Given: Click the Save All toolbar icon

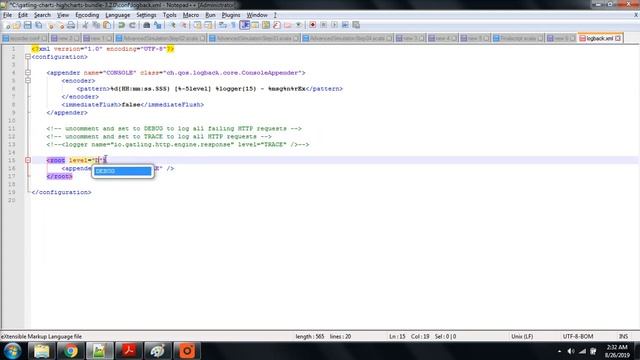Looking at the screenshot, I should click(39, 25).
